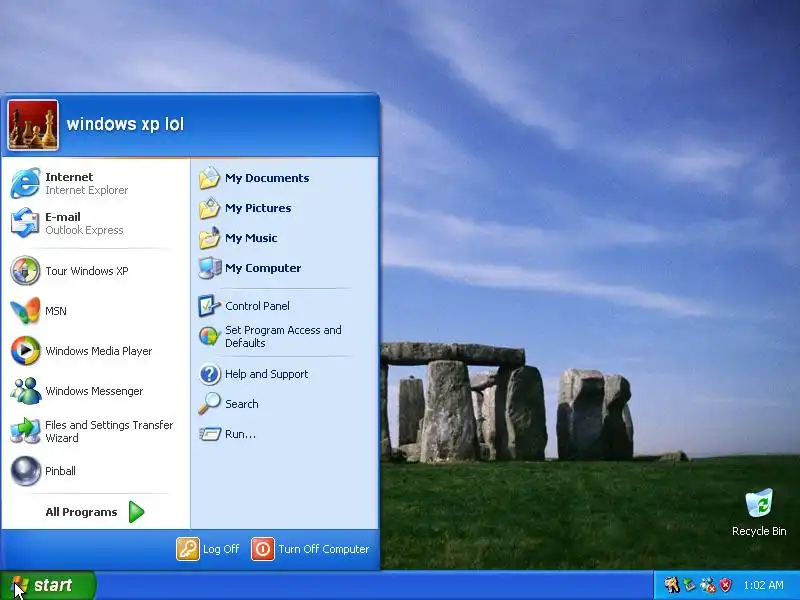Click the Outlook Express envelope icon

point(25,223)
